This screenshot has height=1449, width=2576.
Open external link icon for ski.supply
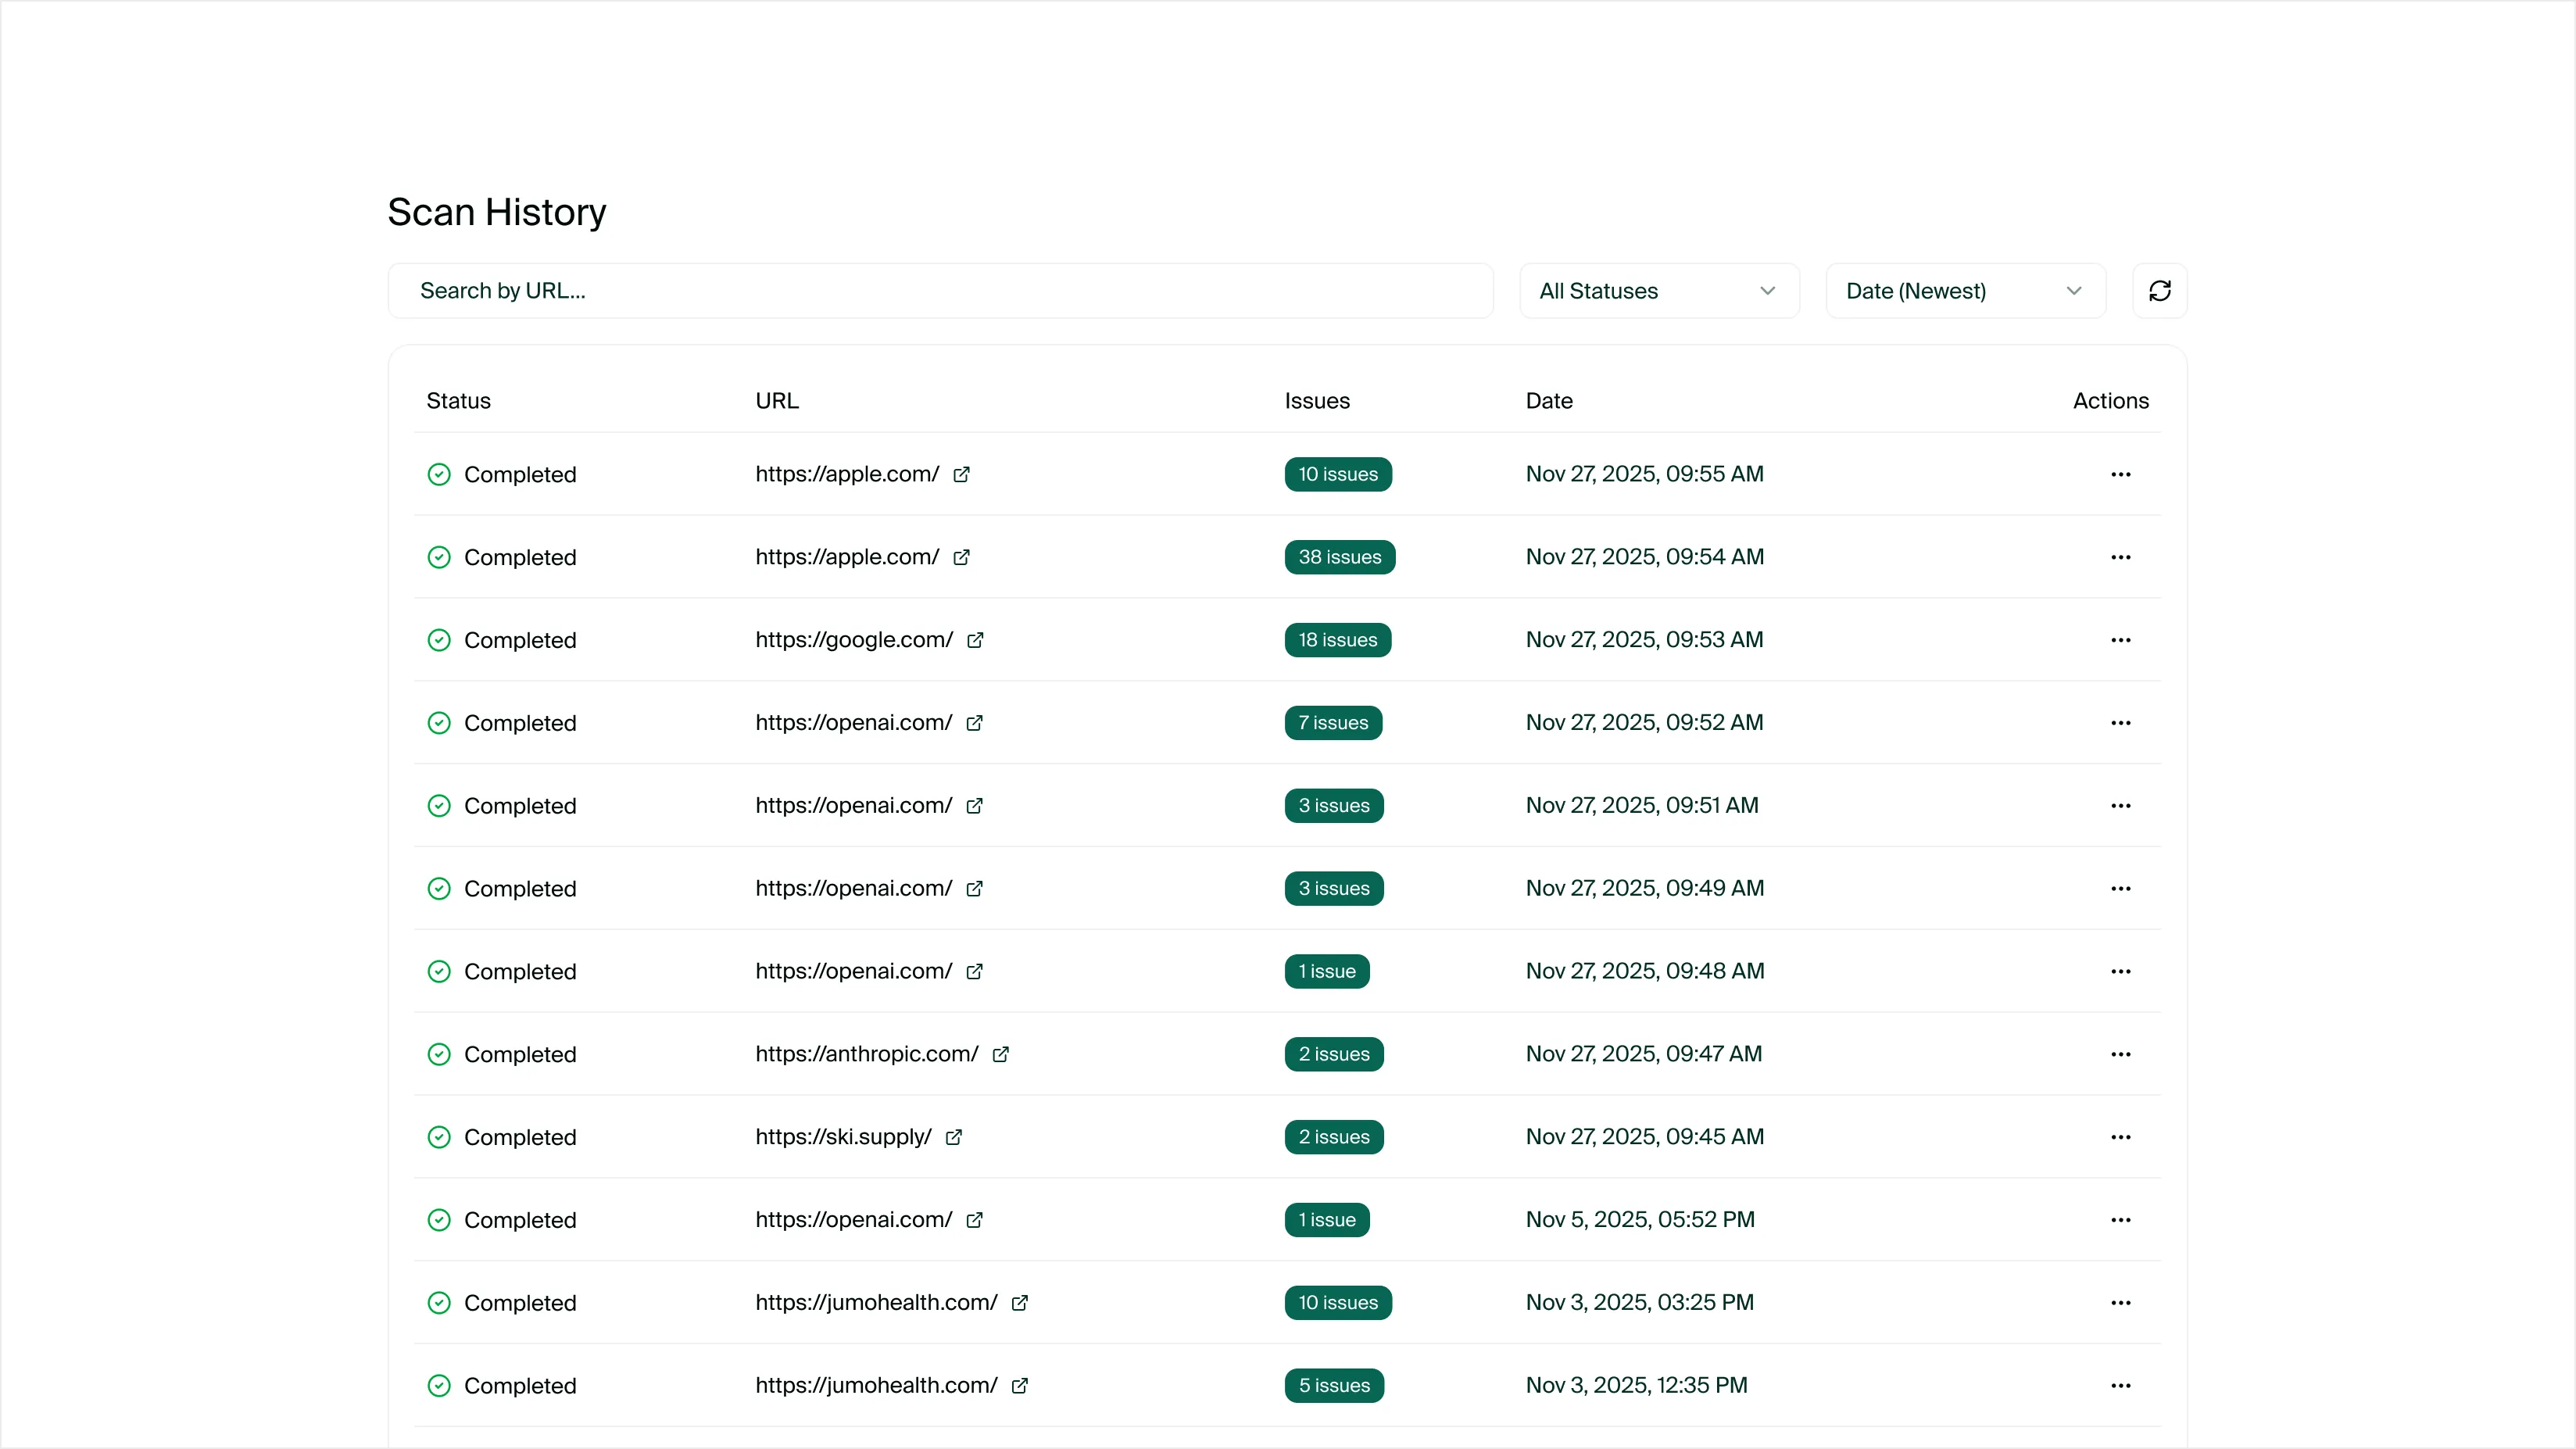click(x=953, y=1137)
